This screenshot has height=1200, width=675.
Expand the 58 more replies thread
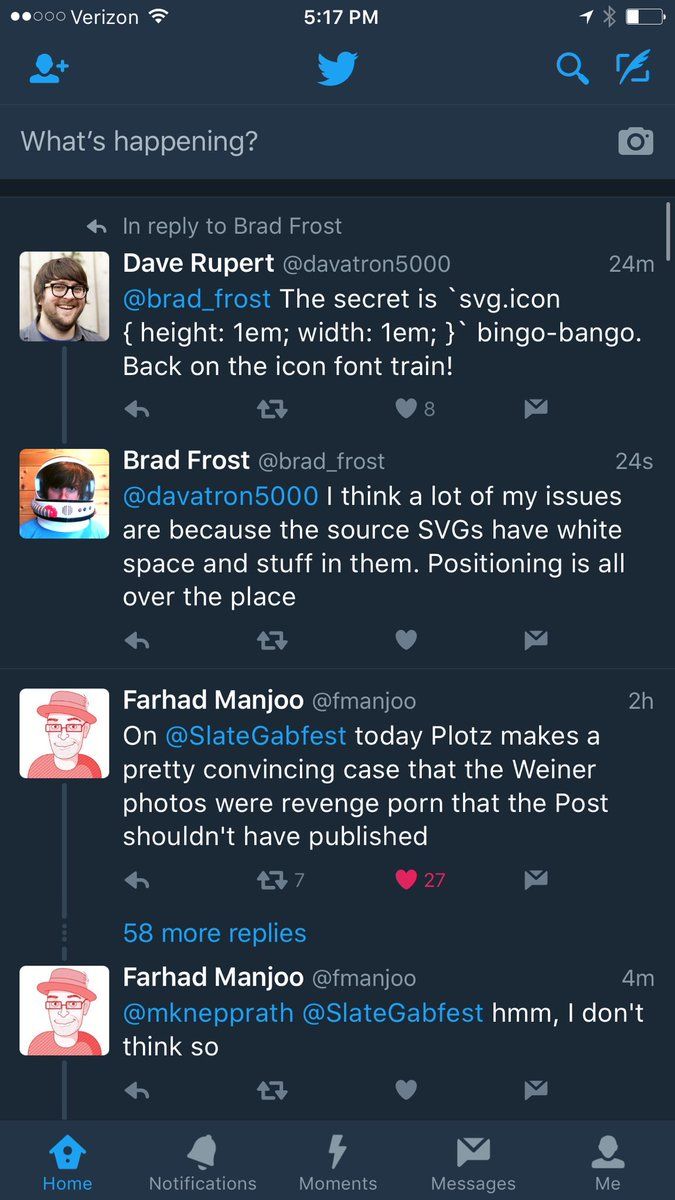[214, 933]
